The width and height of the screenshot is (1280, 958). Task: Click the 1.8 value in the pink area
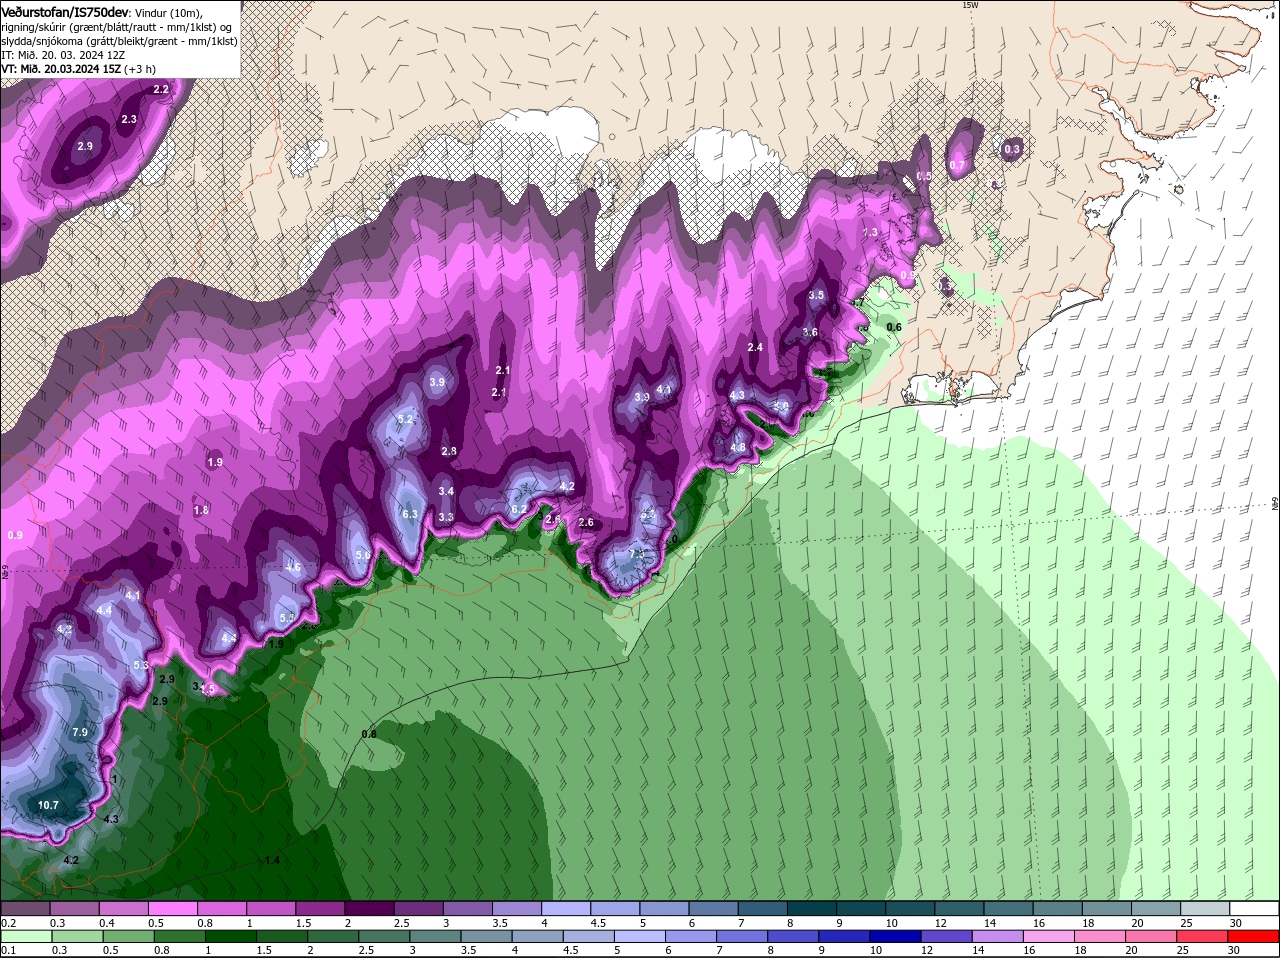(x=201, y=510)
